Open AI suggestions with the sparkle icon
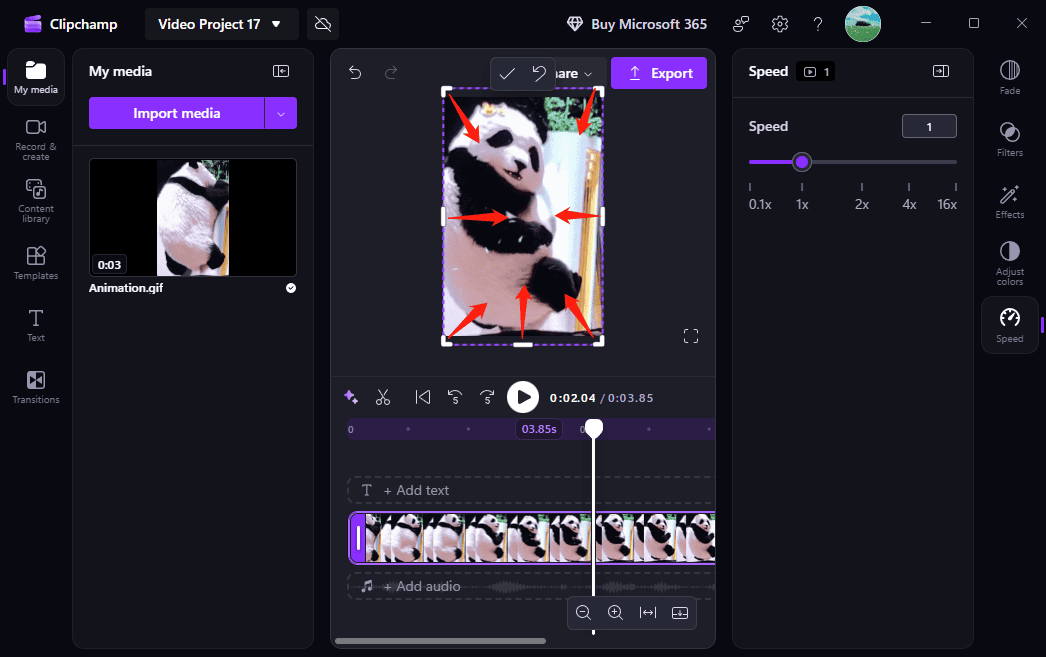This screenshot has height=657, width=1046. pyautogui.click(x=351, y=397)
